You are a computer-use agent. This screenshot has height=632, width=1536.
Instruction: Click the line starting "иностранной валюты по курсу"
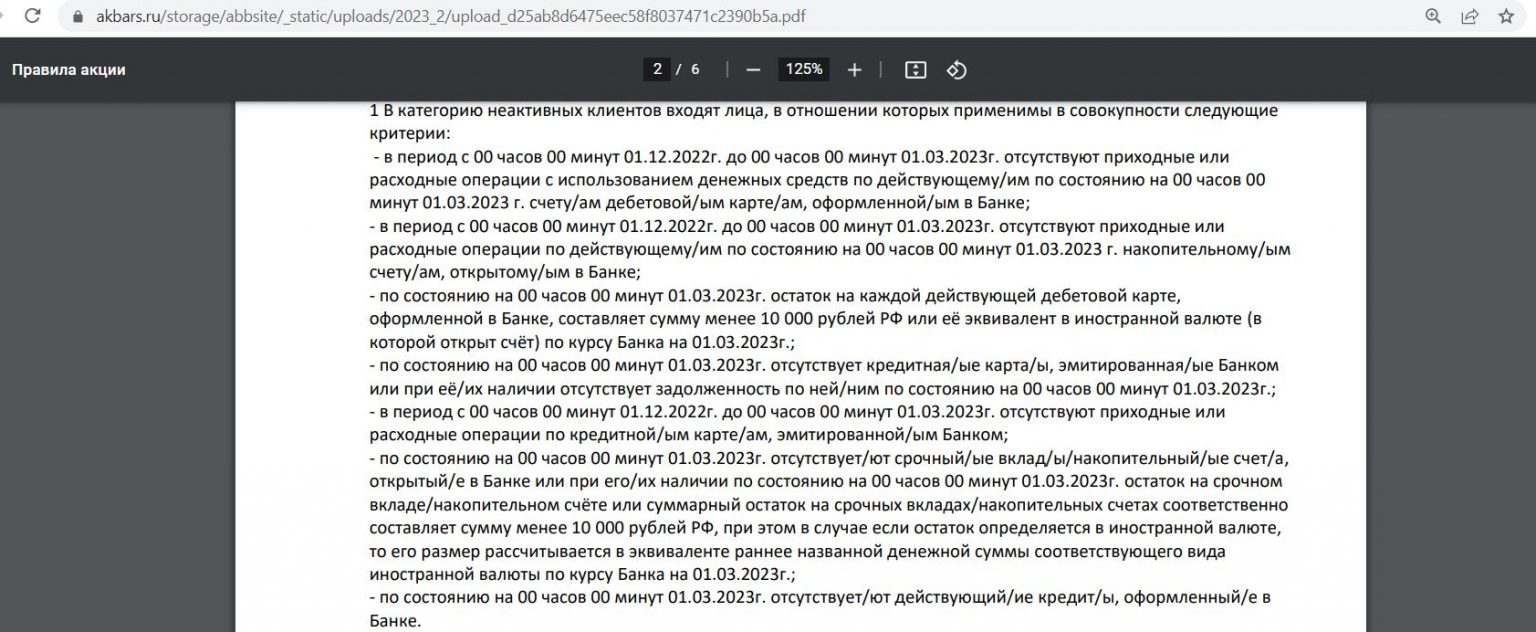click(582, 574)
